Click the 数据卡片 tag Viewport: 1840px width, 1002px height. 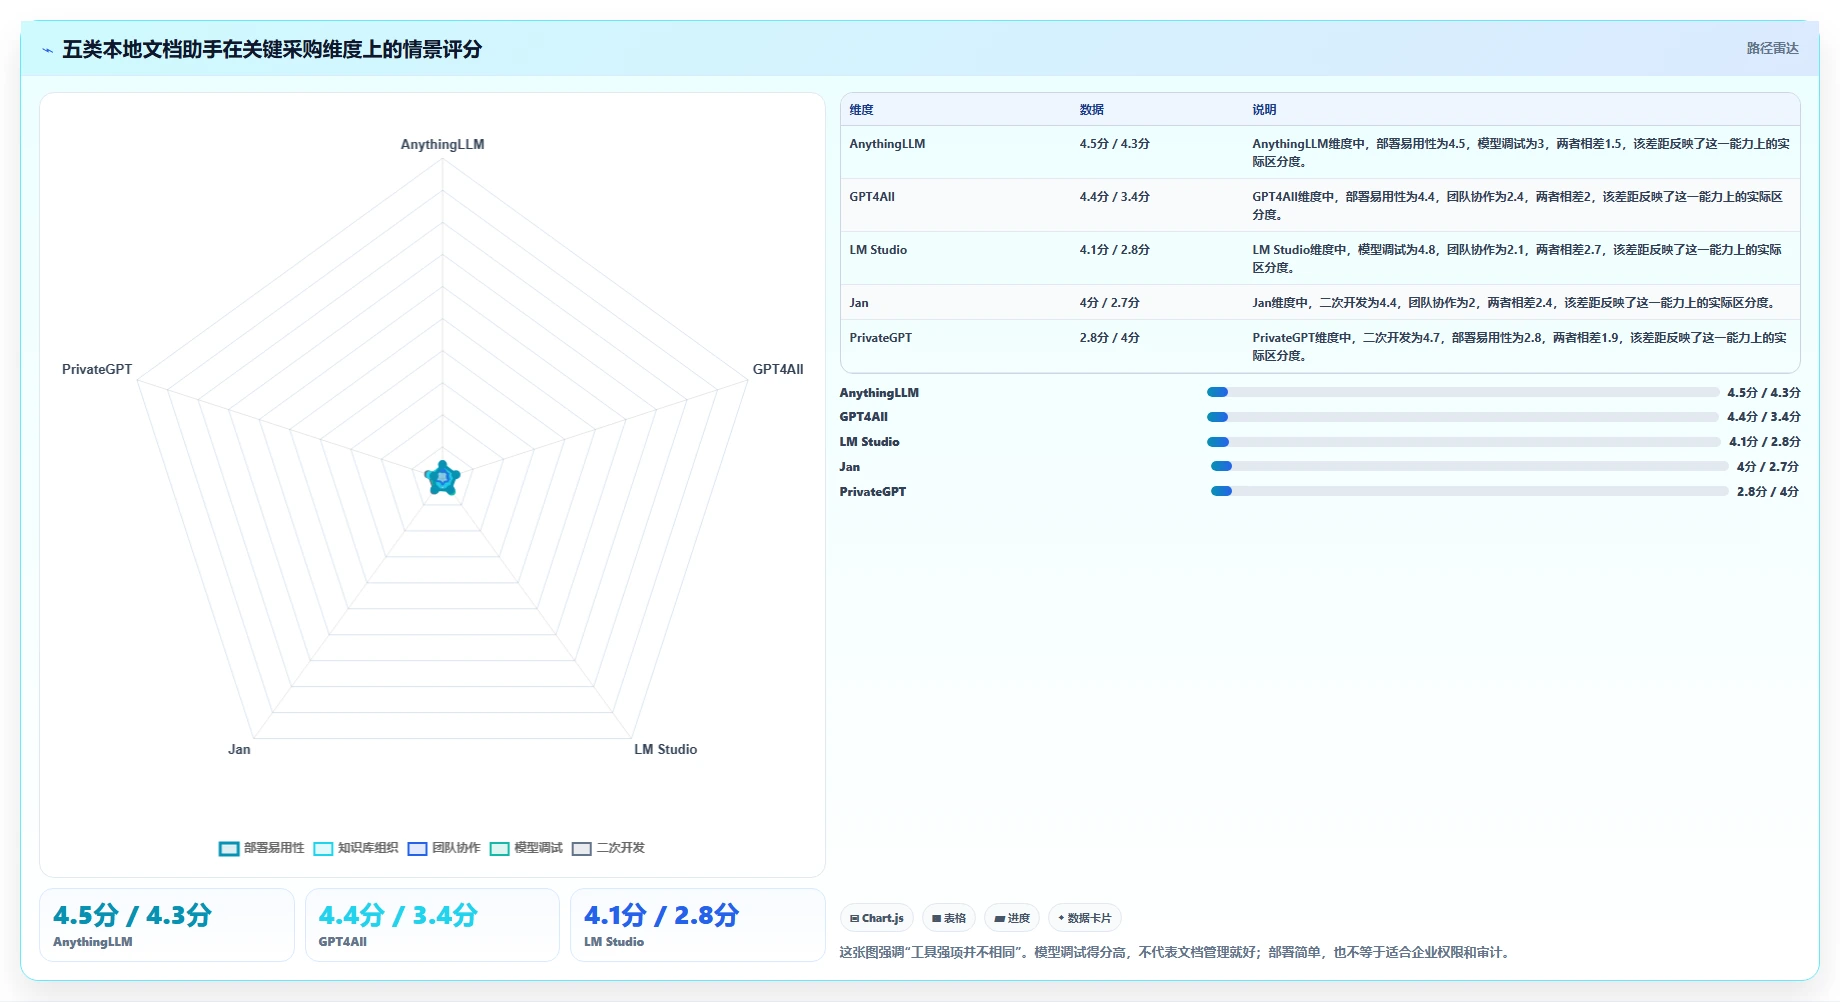1085,918
